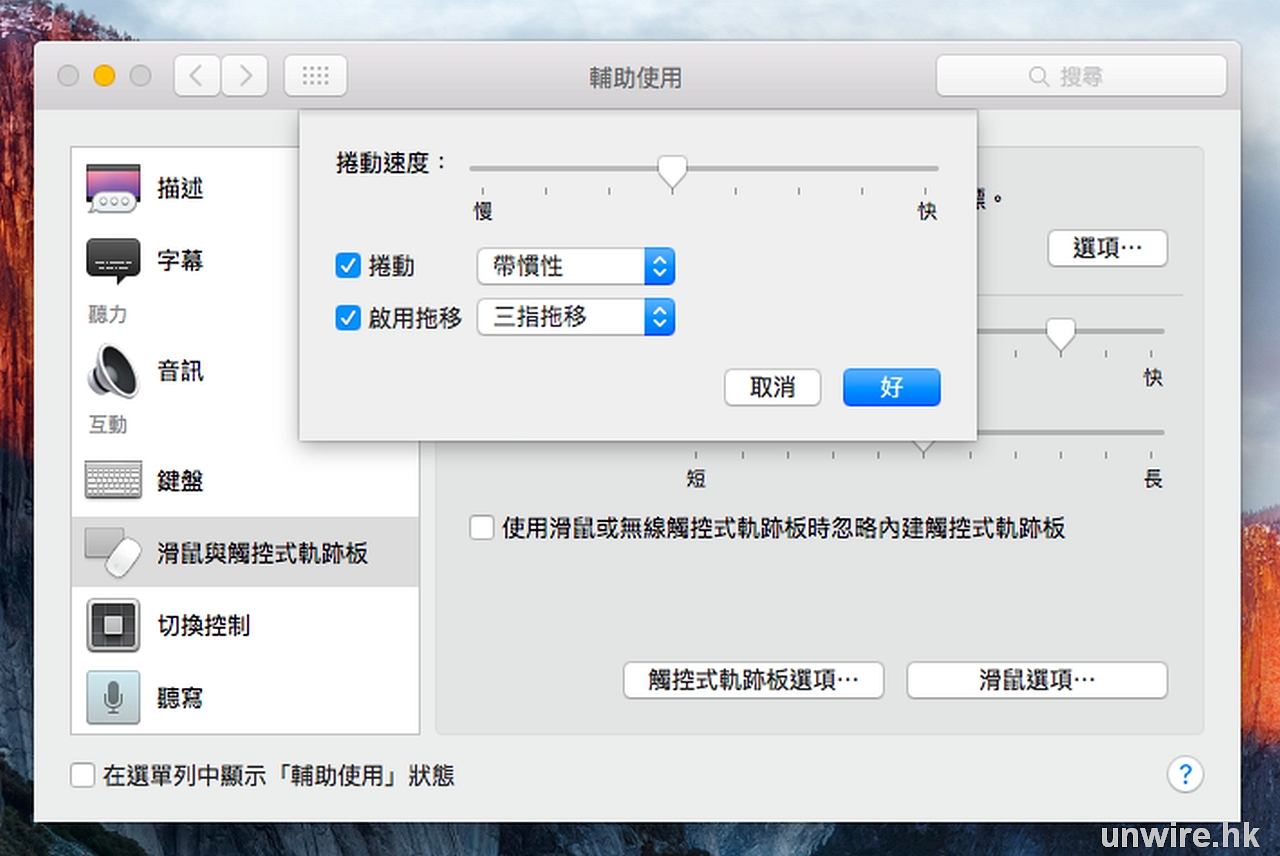This screenshot has height=856, width=1280.
Task: Choose the 音訊 speaker icon
Action: [113, 371]
